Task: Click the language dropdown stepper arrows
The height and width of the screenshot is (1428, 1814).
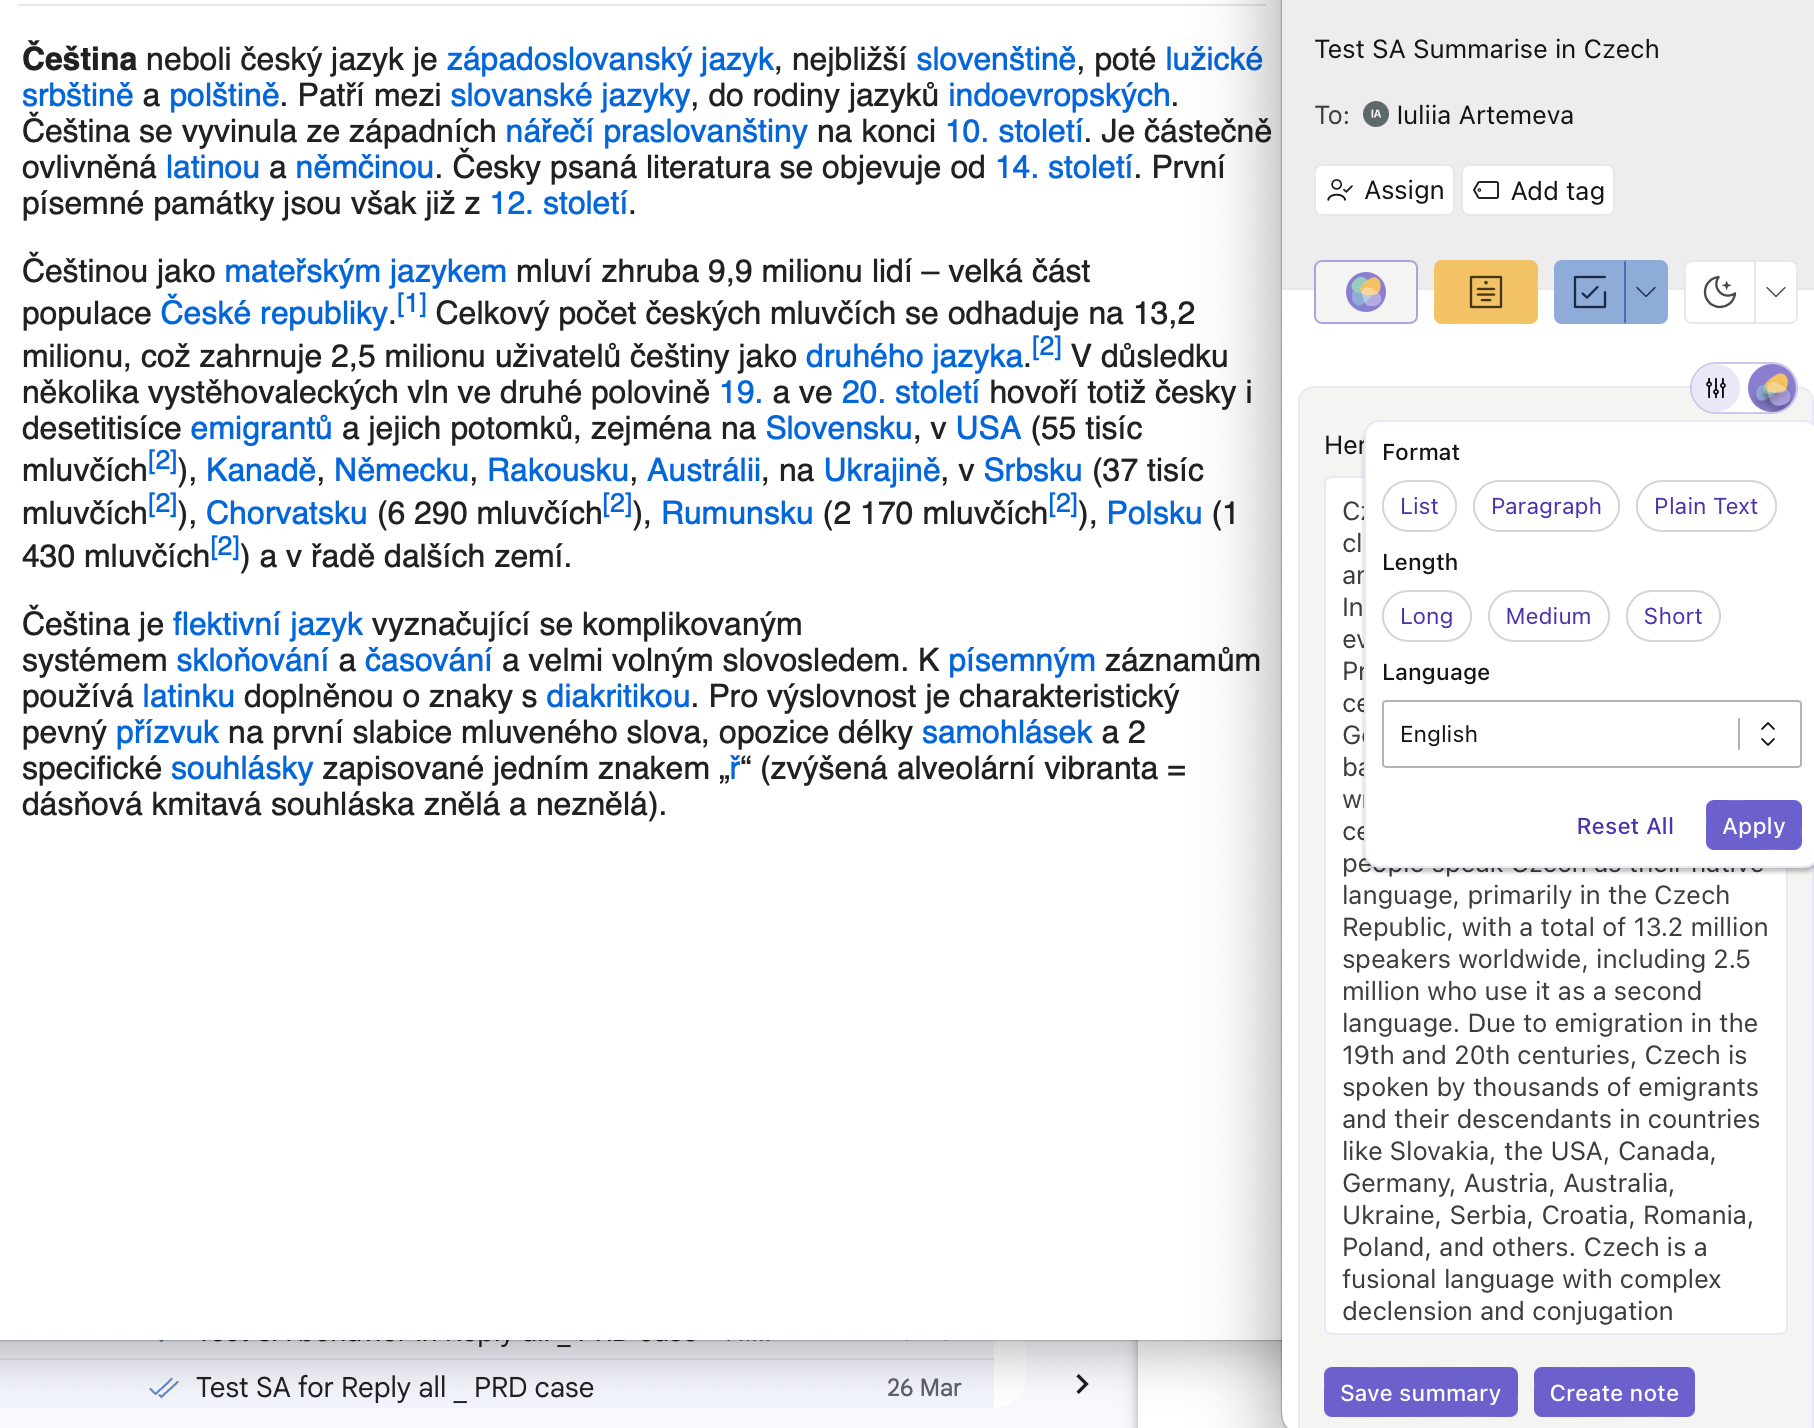Action: 1768,734
